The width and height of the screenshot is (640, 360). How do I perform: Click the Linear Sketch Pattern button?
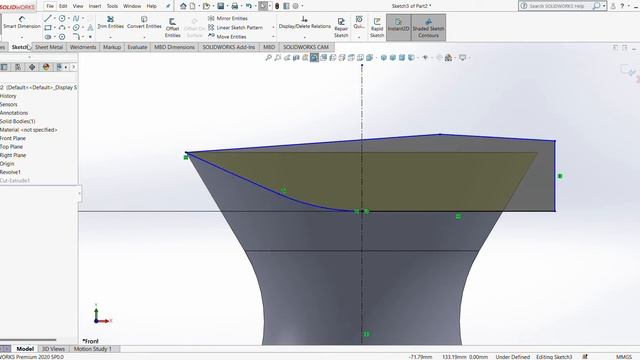click(x=235, y=28)
